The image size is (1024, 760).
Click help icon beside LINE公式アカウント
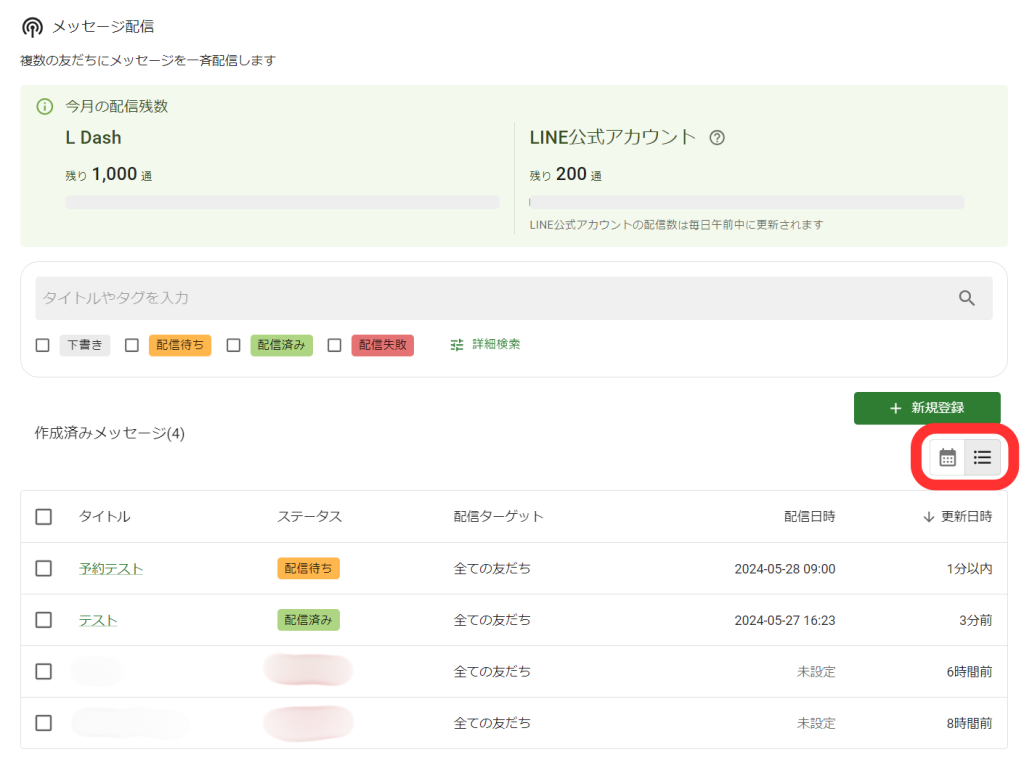point(716,138)
